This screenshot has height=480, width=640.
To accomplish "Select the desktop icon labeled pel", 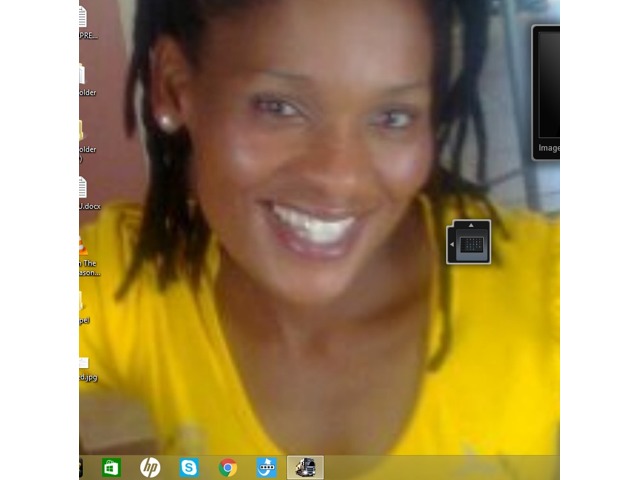I will pyautogui.click(x=83, y=302).
